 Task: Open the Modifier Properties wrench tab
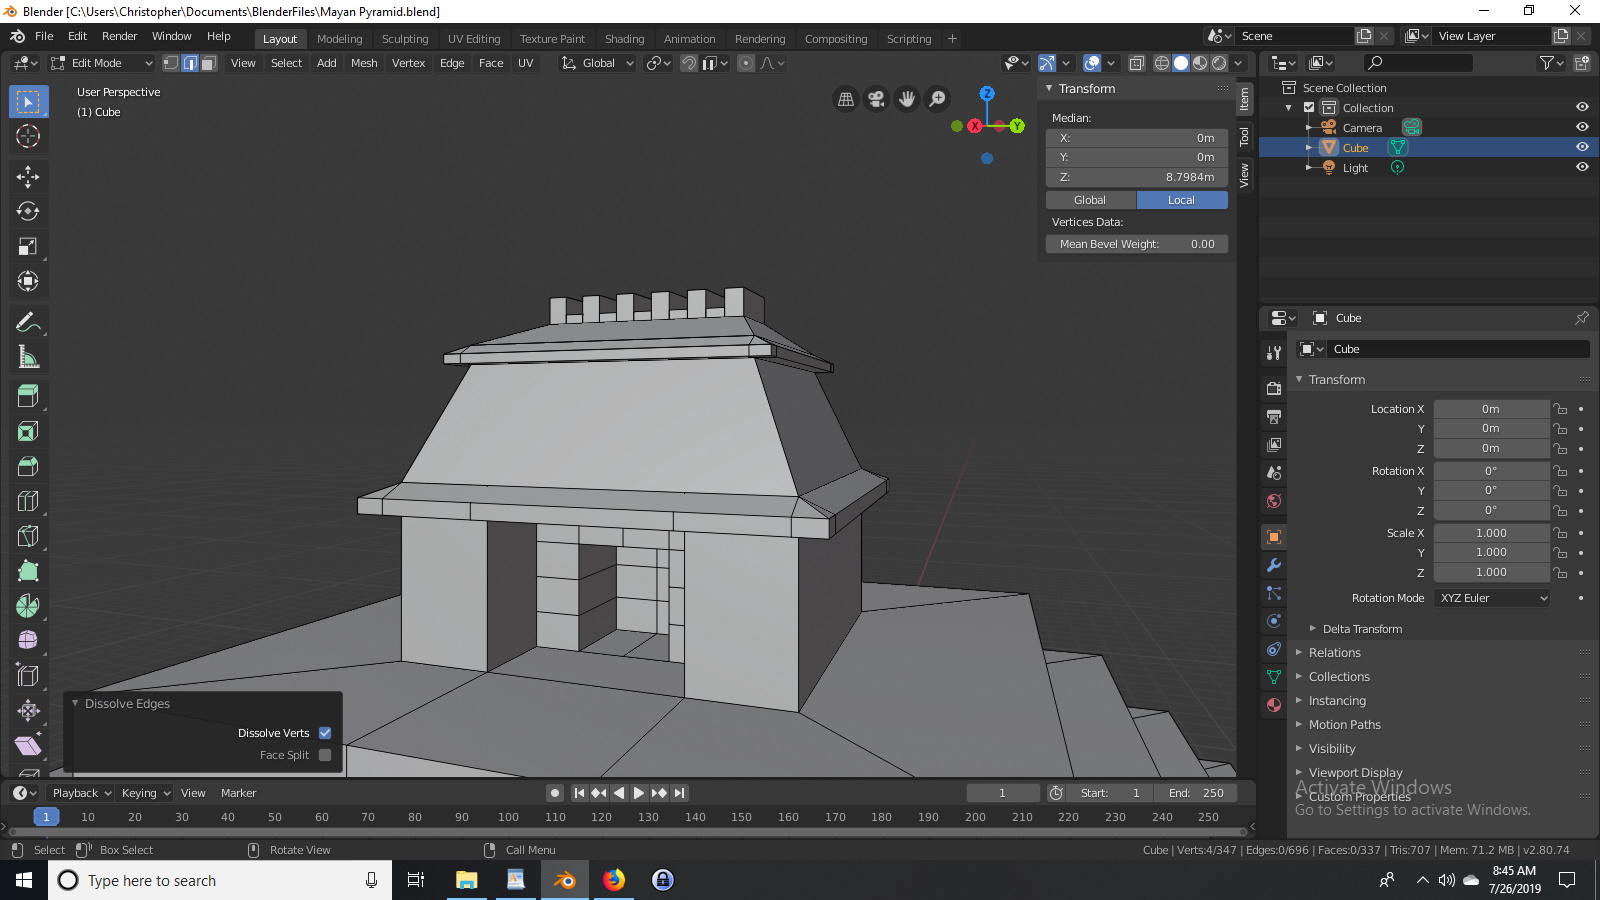click(x=1273, y=565)
